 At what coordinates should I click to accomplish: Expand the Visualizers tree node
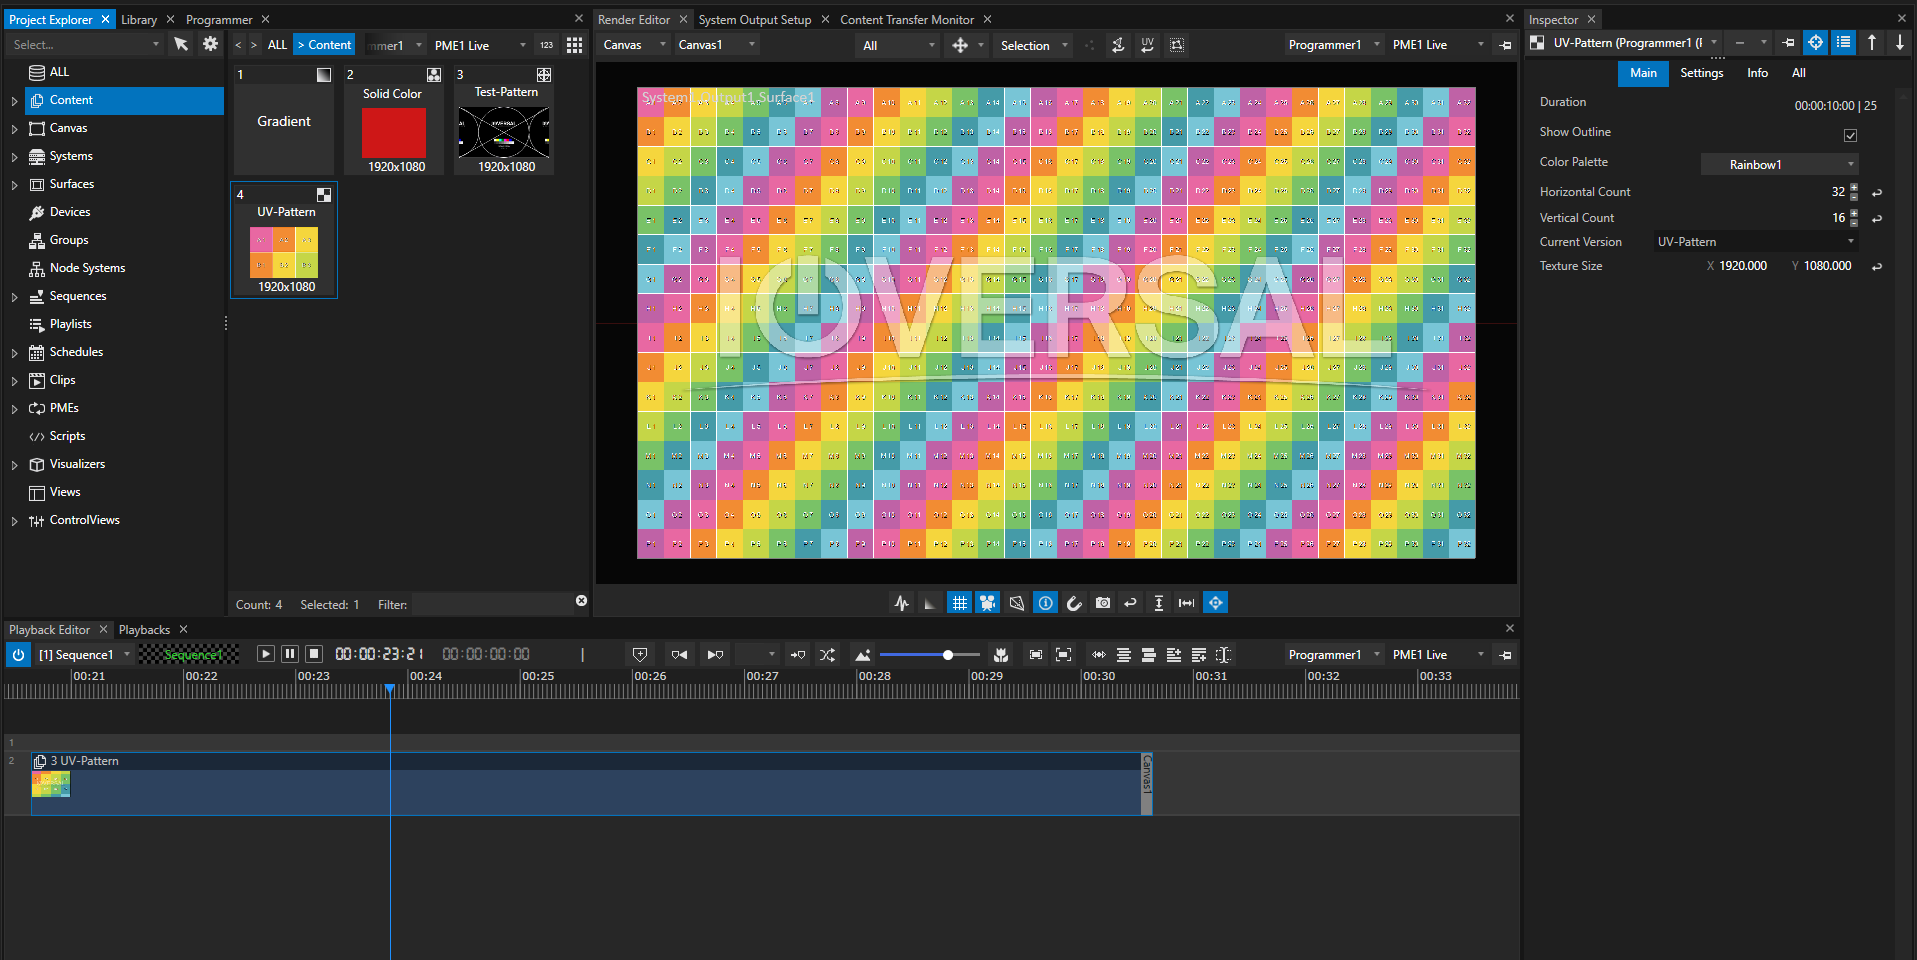[14, 465]
